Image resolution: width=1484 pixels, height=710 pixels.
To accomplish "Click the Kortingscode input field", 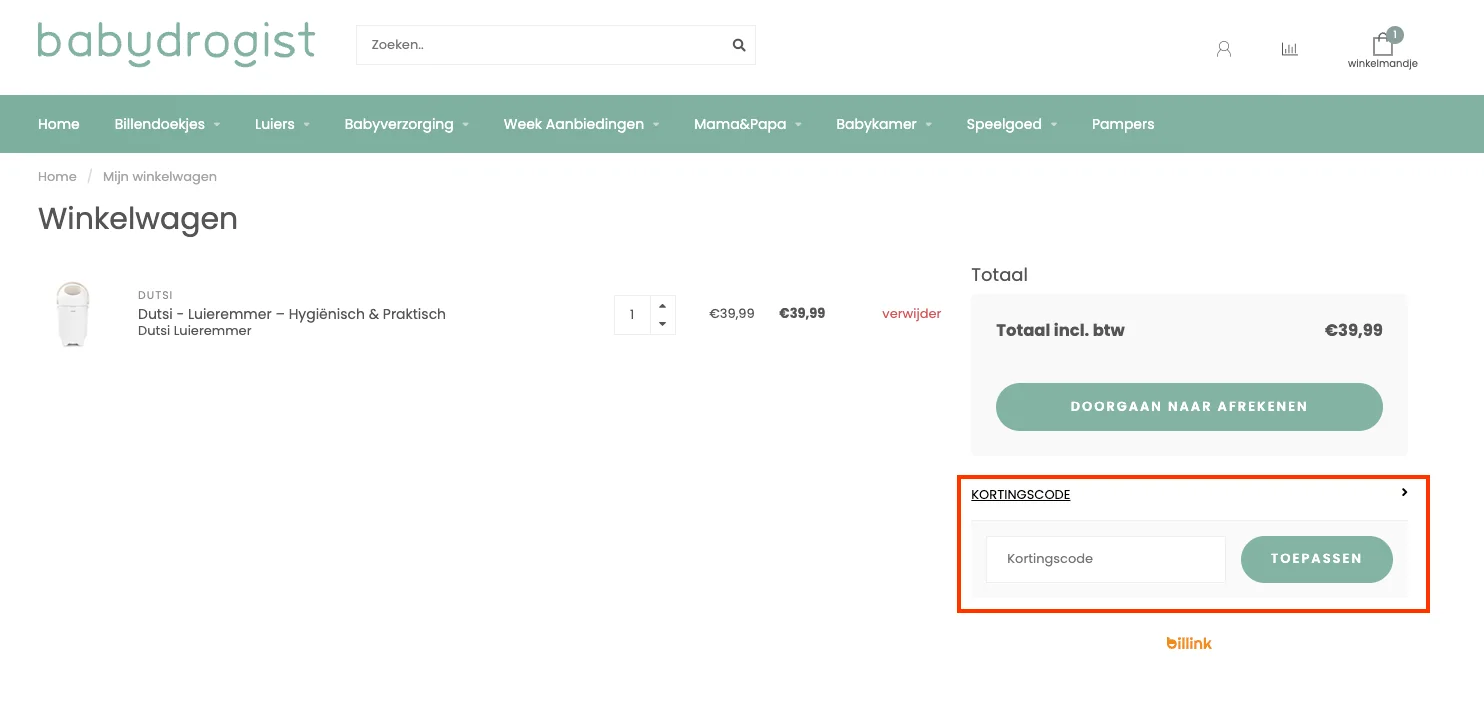I will click(1105, 559).
